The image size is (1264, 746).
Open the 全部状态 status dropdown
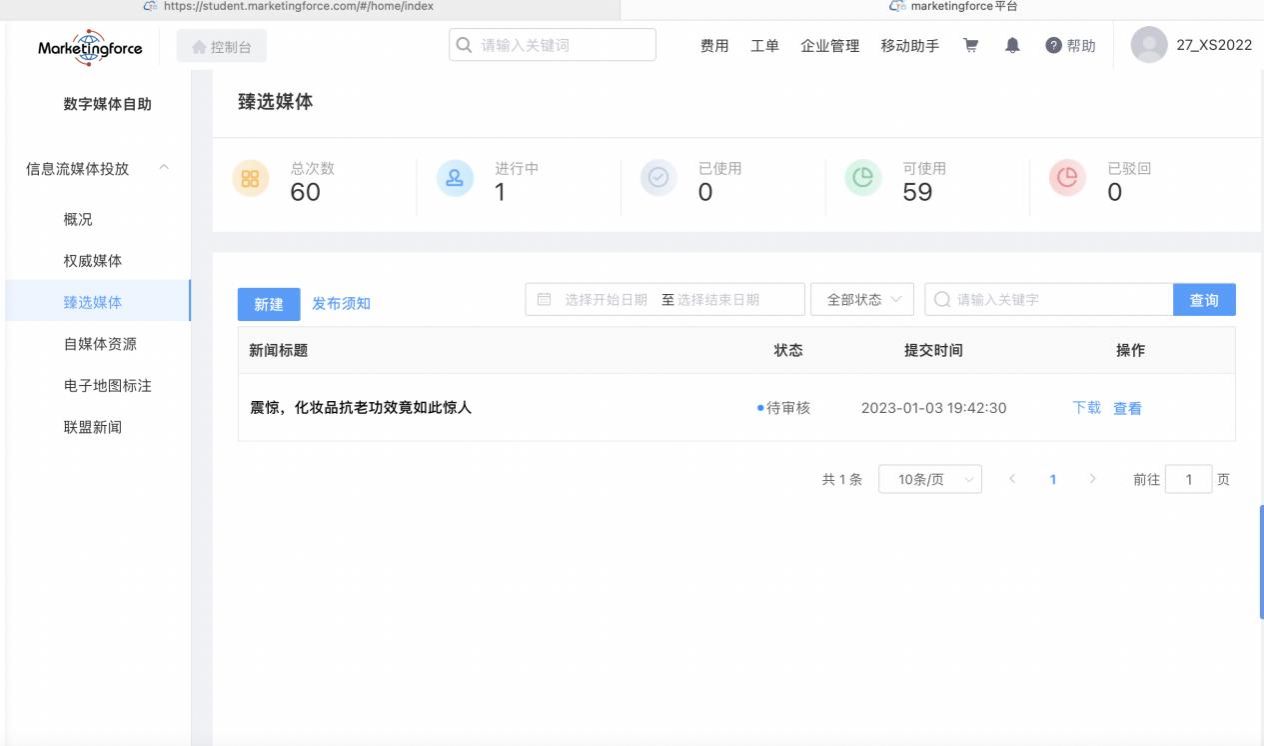(x=862, y=300)
